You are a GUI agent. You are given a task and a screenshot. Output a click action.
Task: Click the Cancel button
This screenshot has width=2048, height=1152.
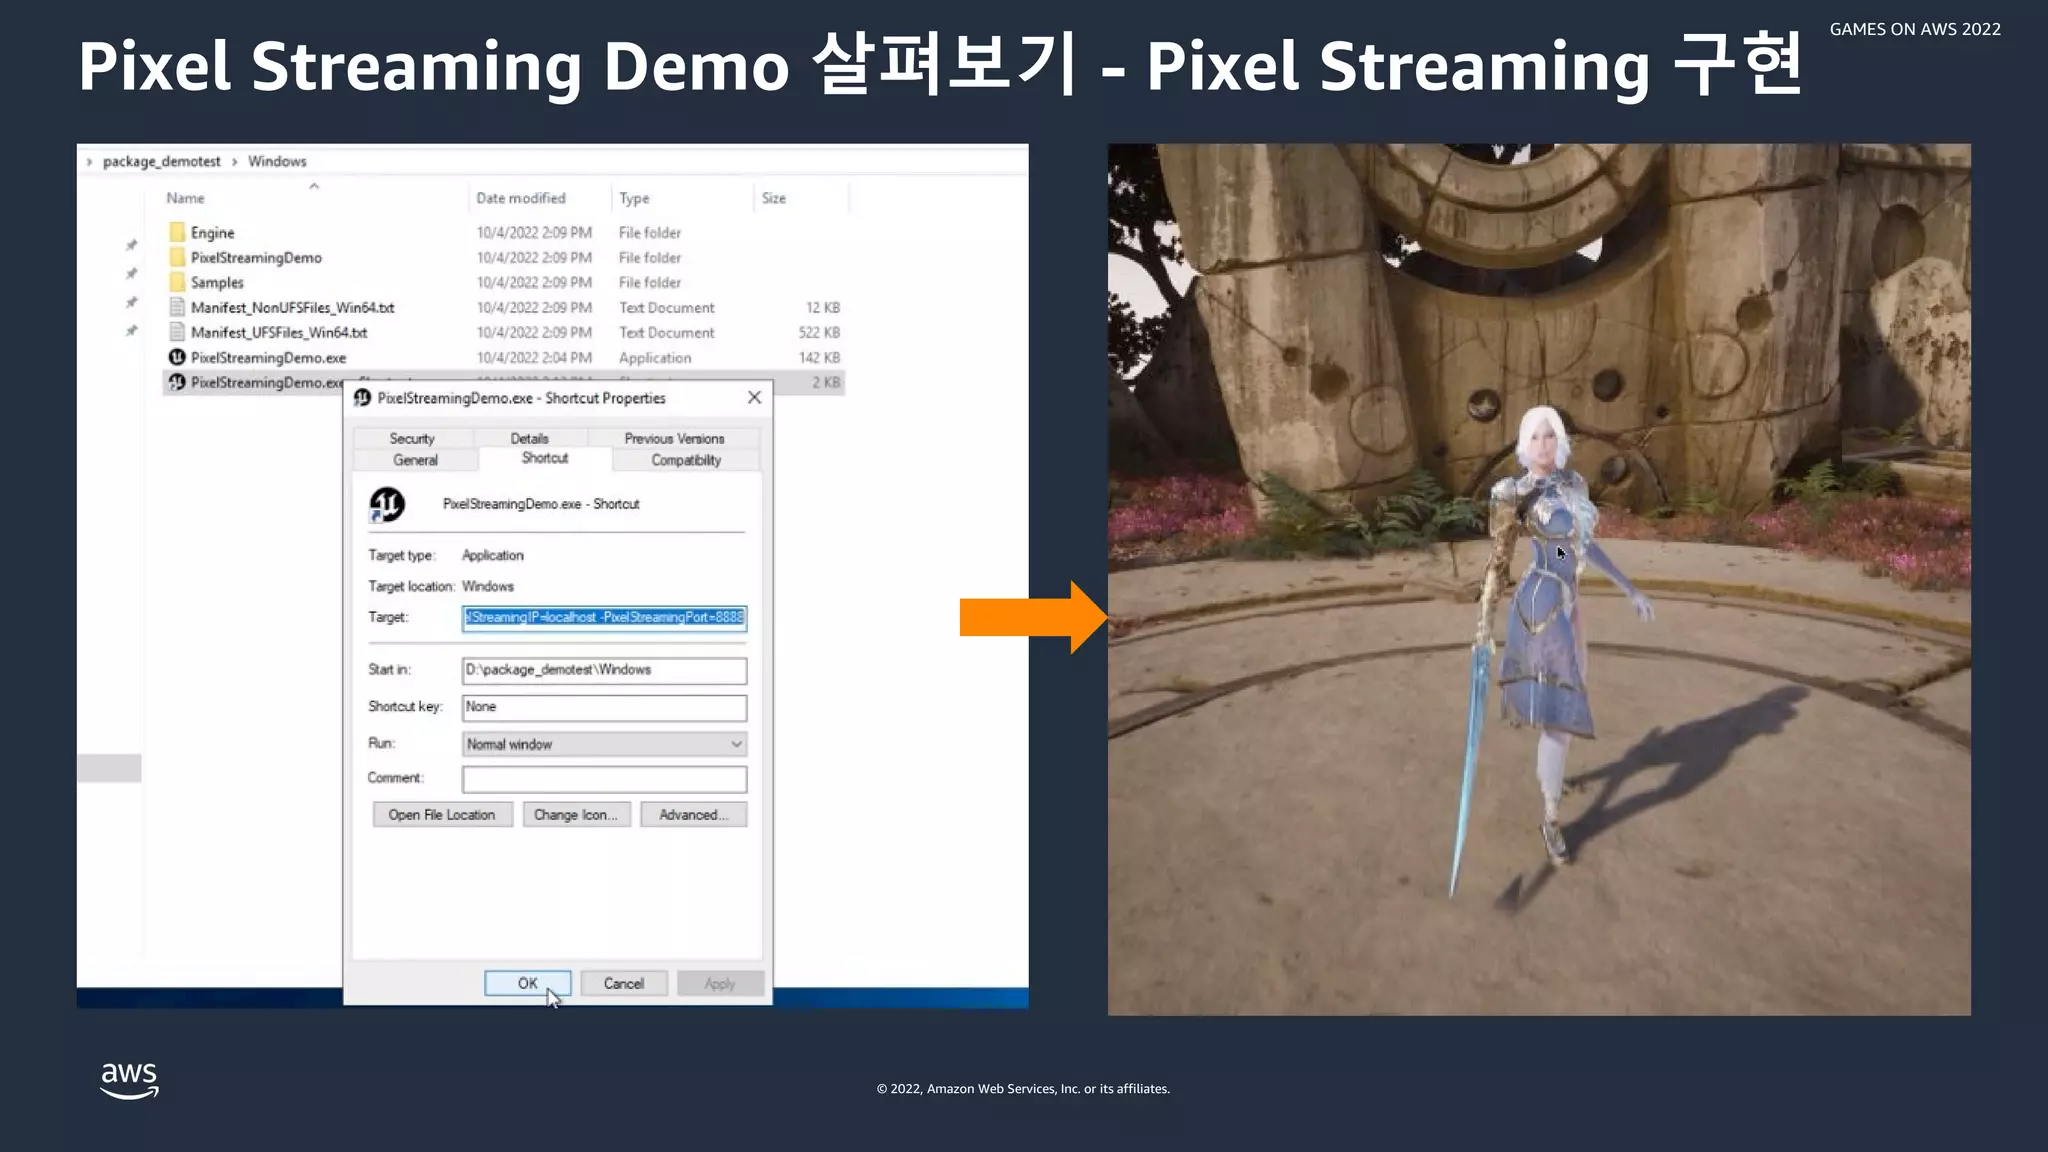tap(624, 983)
